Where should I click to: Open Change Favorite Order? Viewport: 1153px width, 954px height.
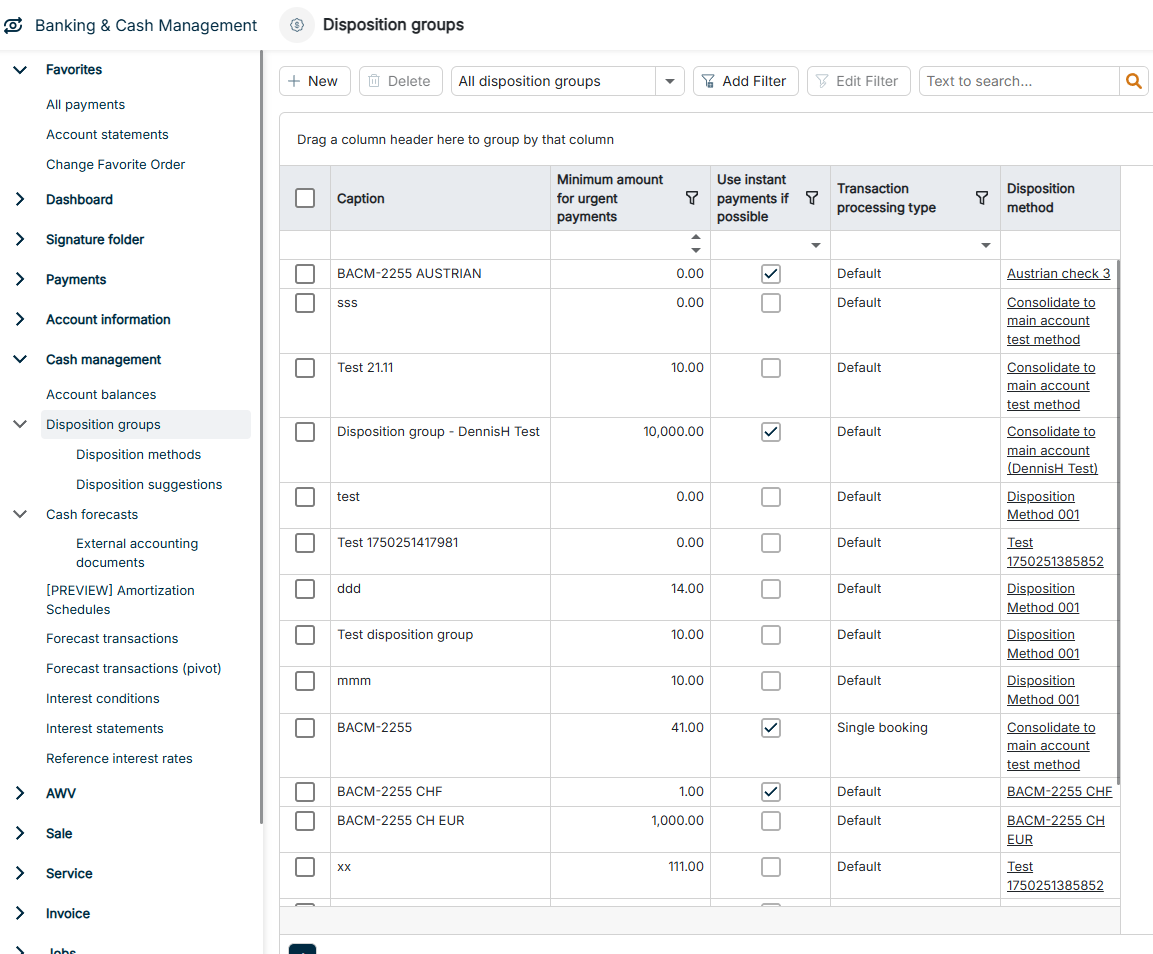pos(115,165)
